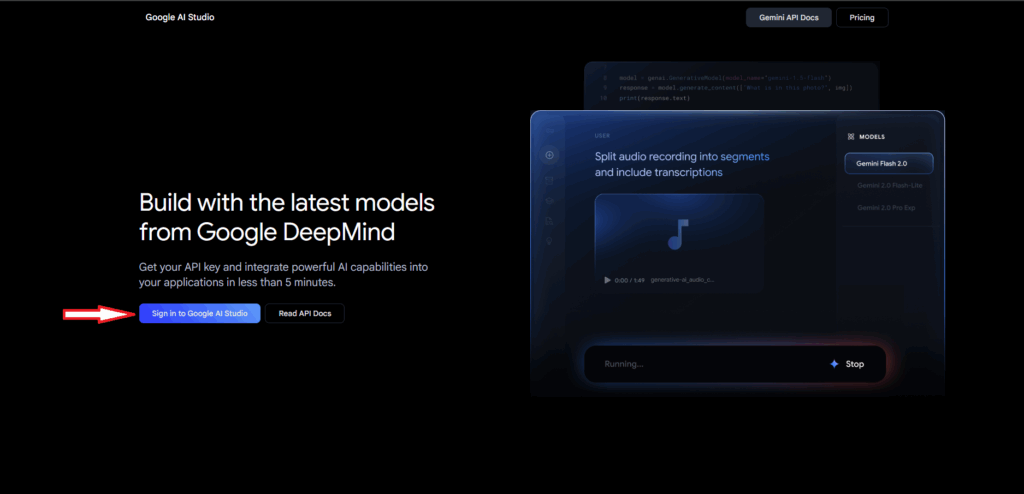Image resolution: width=1024 pixels, height=494 pixels.
Task: Click the grid icon next to MODELS
Action: [850, 137]
